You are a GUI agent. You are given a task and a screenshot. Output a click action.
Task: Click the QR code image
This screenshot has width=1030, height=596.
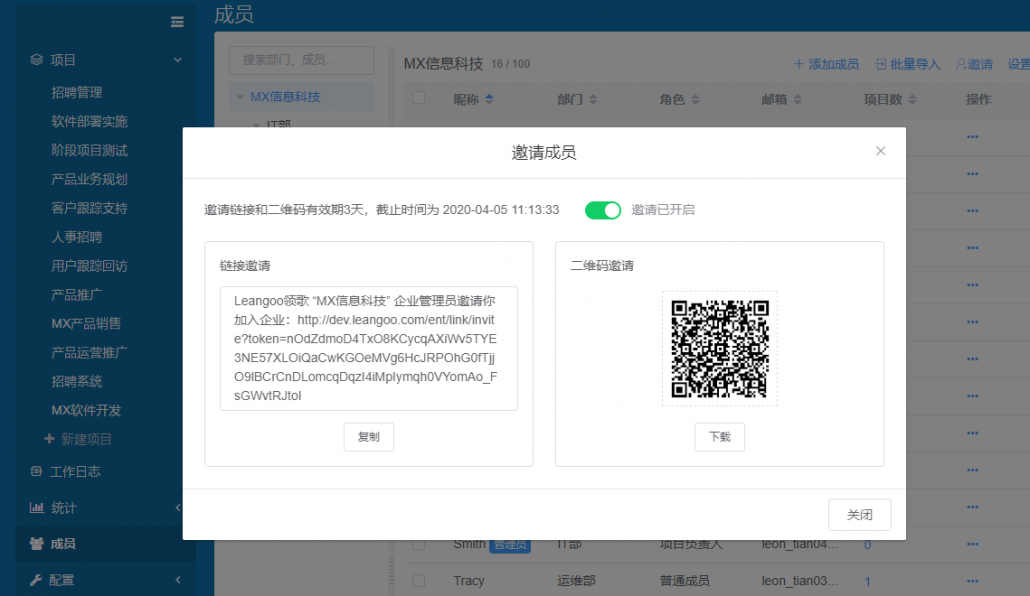click(x=719, y=349)
